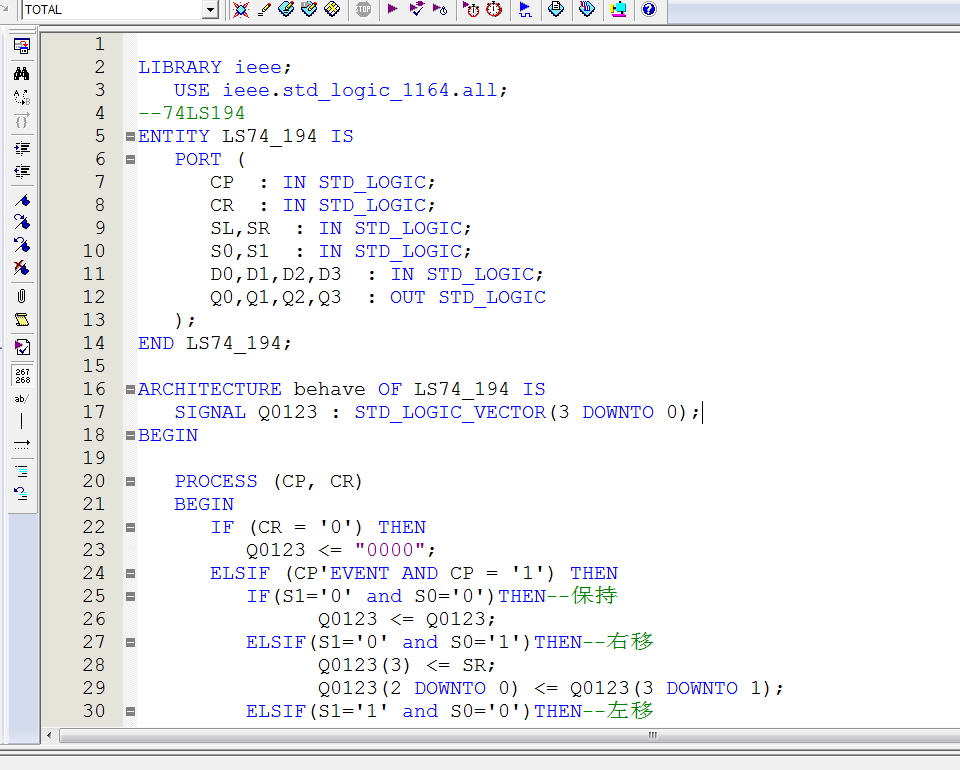
Task: Open the Chip Planner icon with checkmark
Action: 309,9
